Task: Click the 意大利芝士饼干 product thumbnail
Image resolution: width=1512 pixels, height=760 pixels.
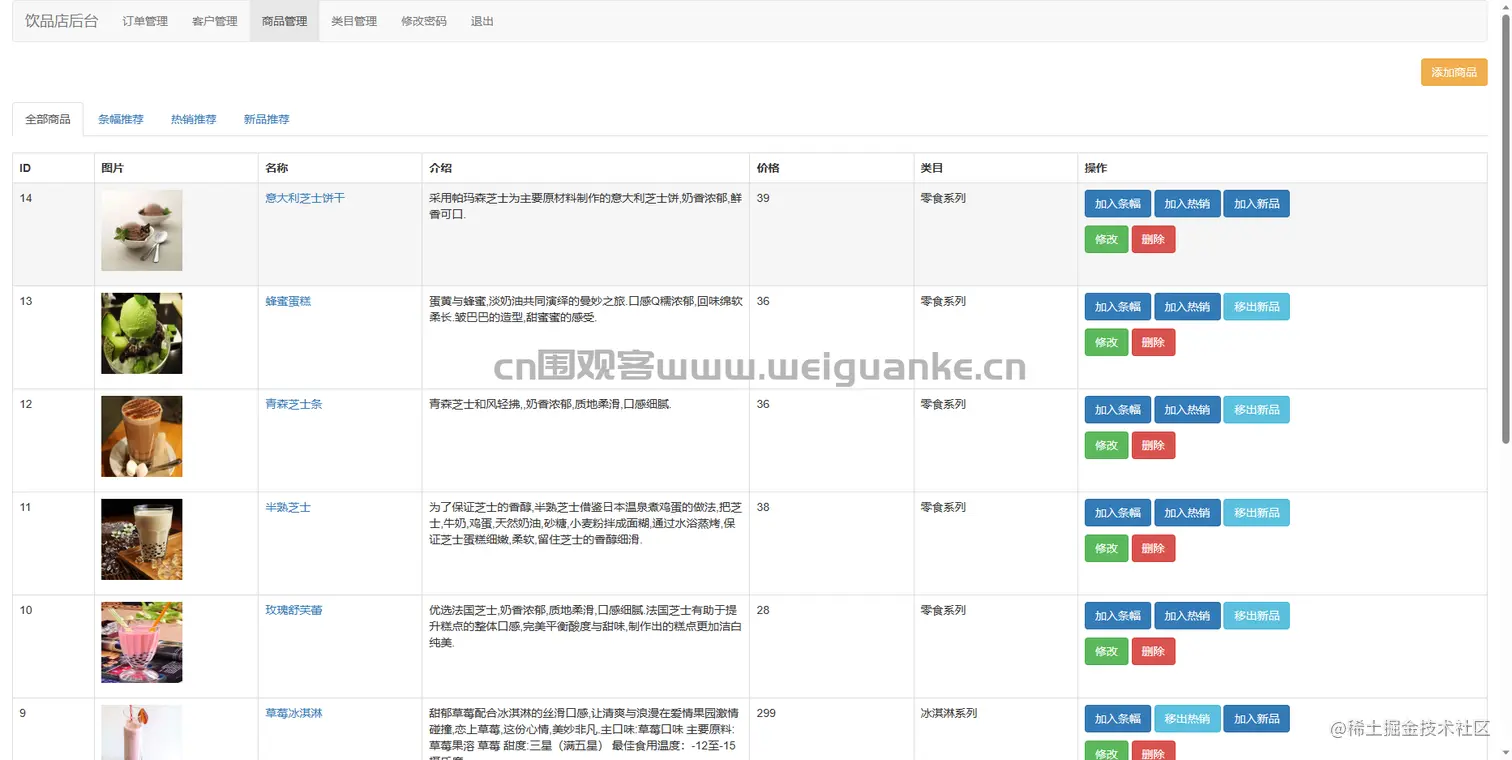Action: coord(142,230)
